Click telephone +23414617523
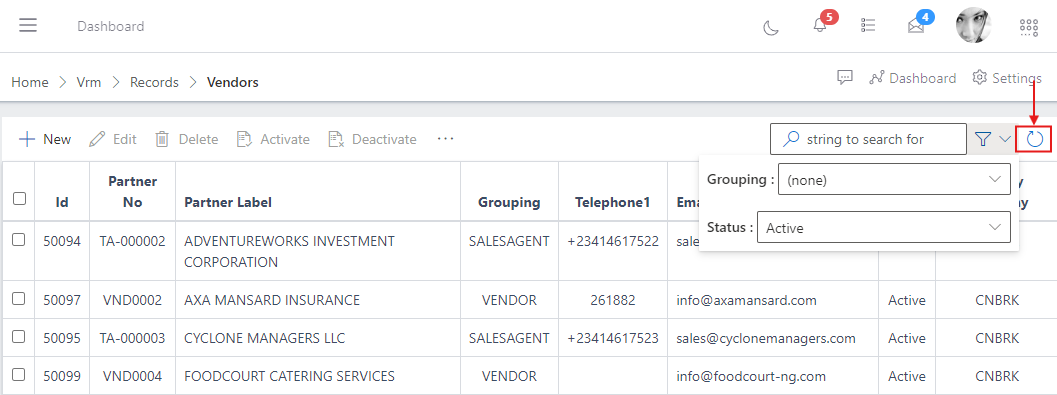 pos(613,338)
